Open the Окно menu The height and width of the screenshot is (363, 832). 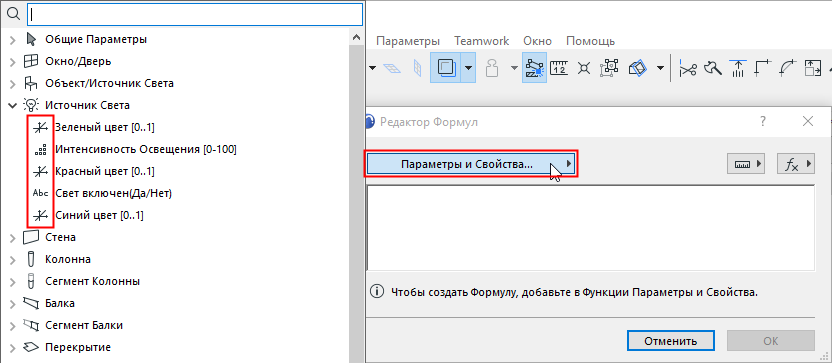click(537, 41)
